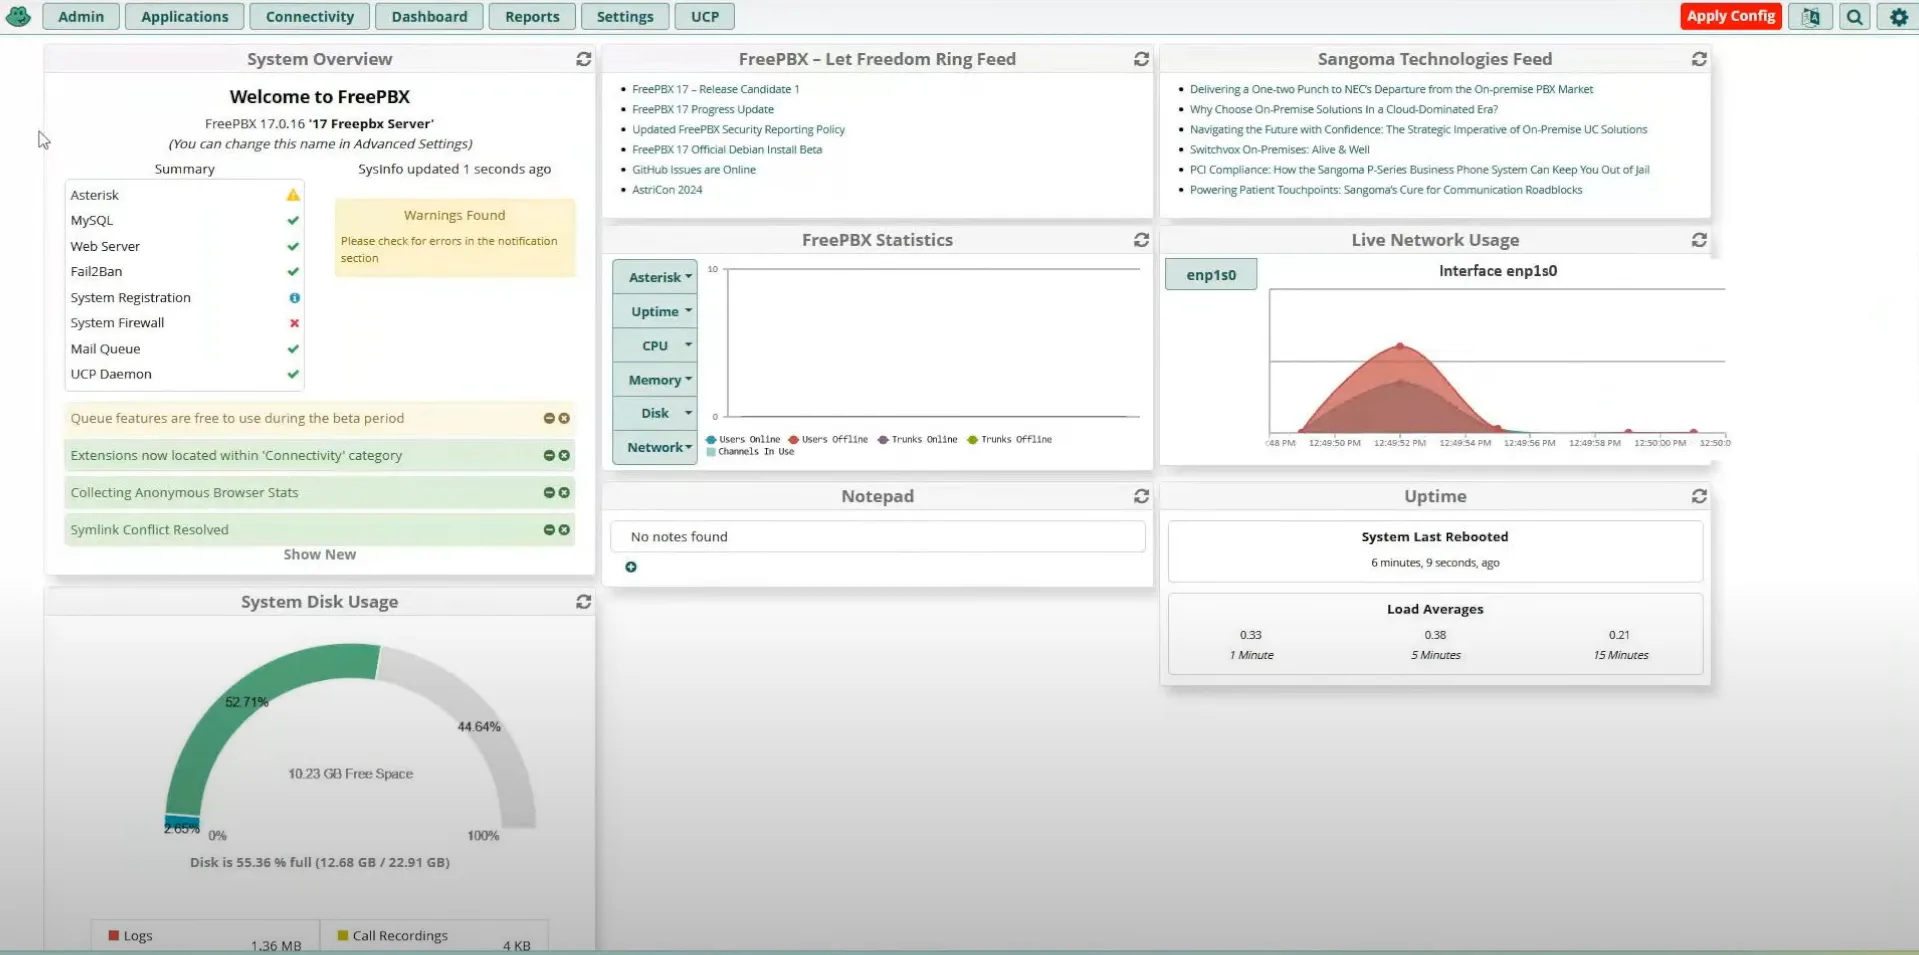Add a new note in the Notepad widget
1919x955 pixels.
click(631, 567)
